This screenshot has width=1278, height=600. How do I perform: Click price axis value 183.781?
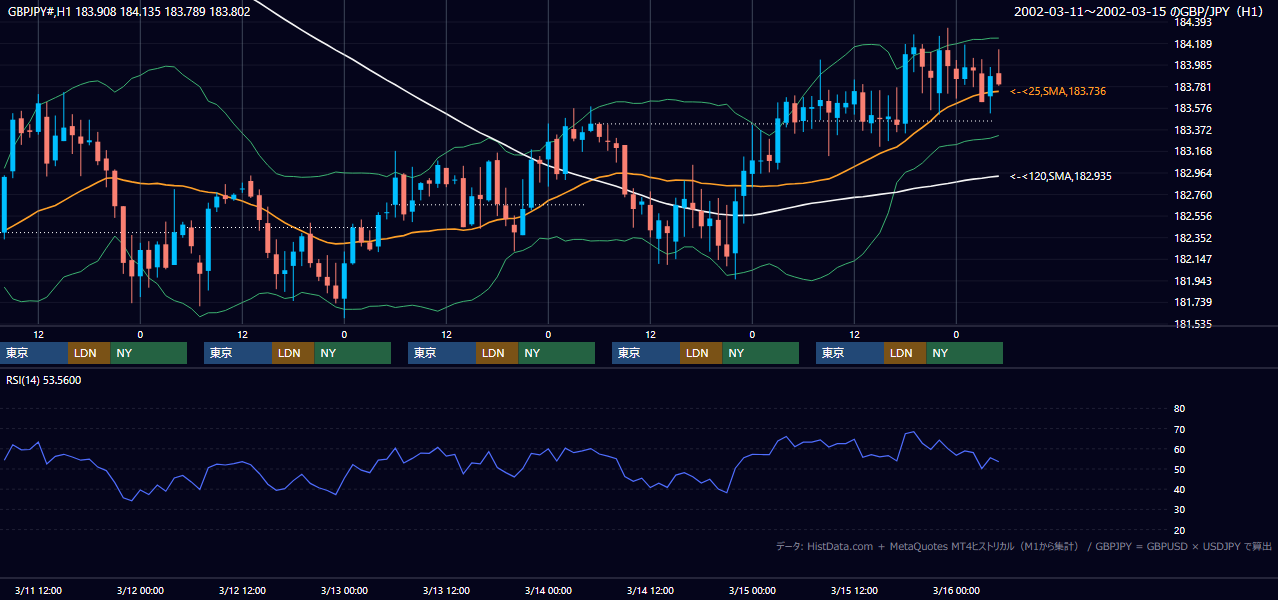pyautogui.click(x=1194, y=87)
